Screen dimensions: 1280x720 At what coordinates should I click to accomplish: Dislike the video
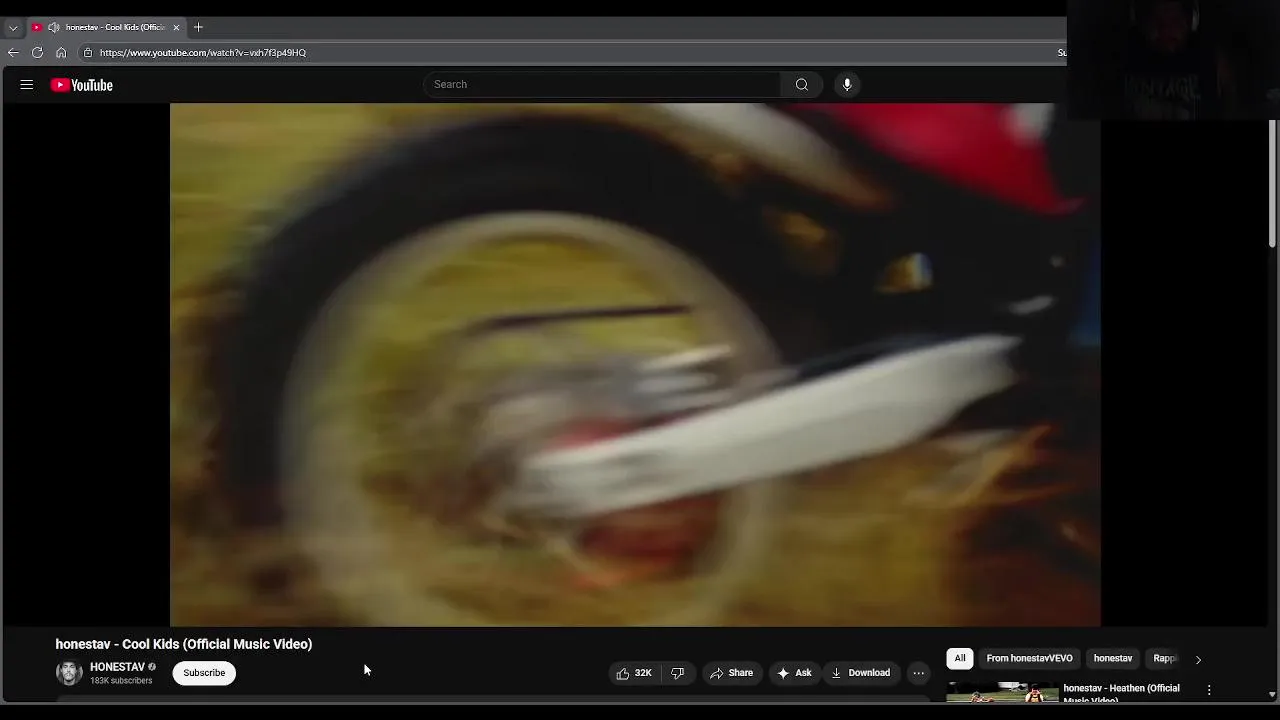pos(677,673)
